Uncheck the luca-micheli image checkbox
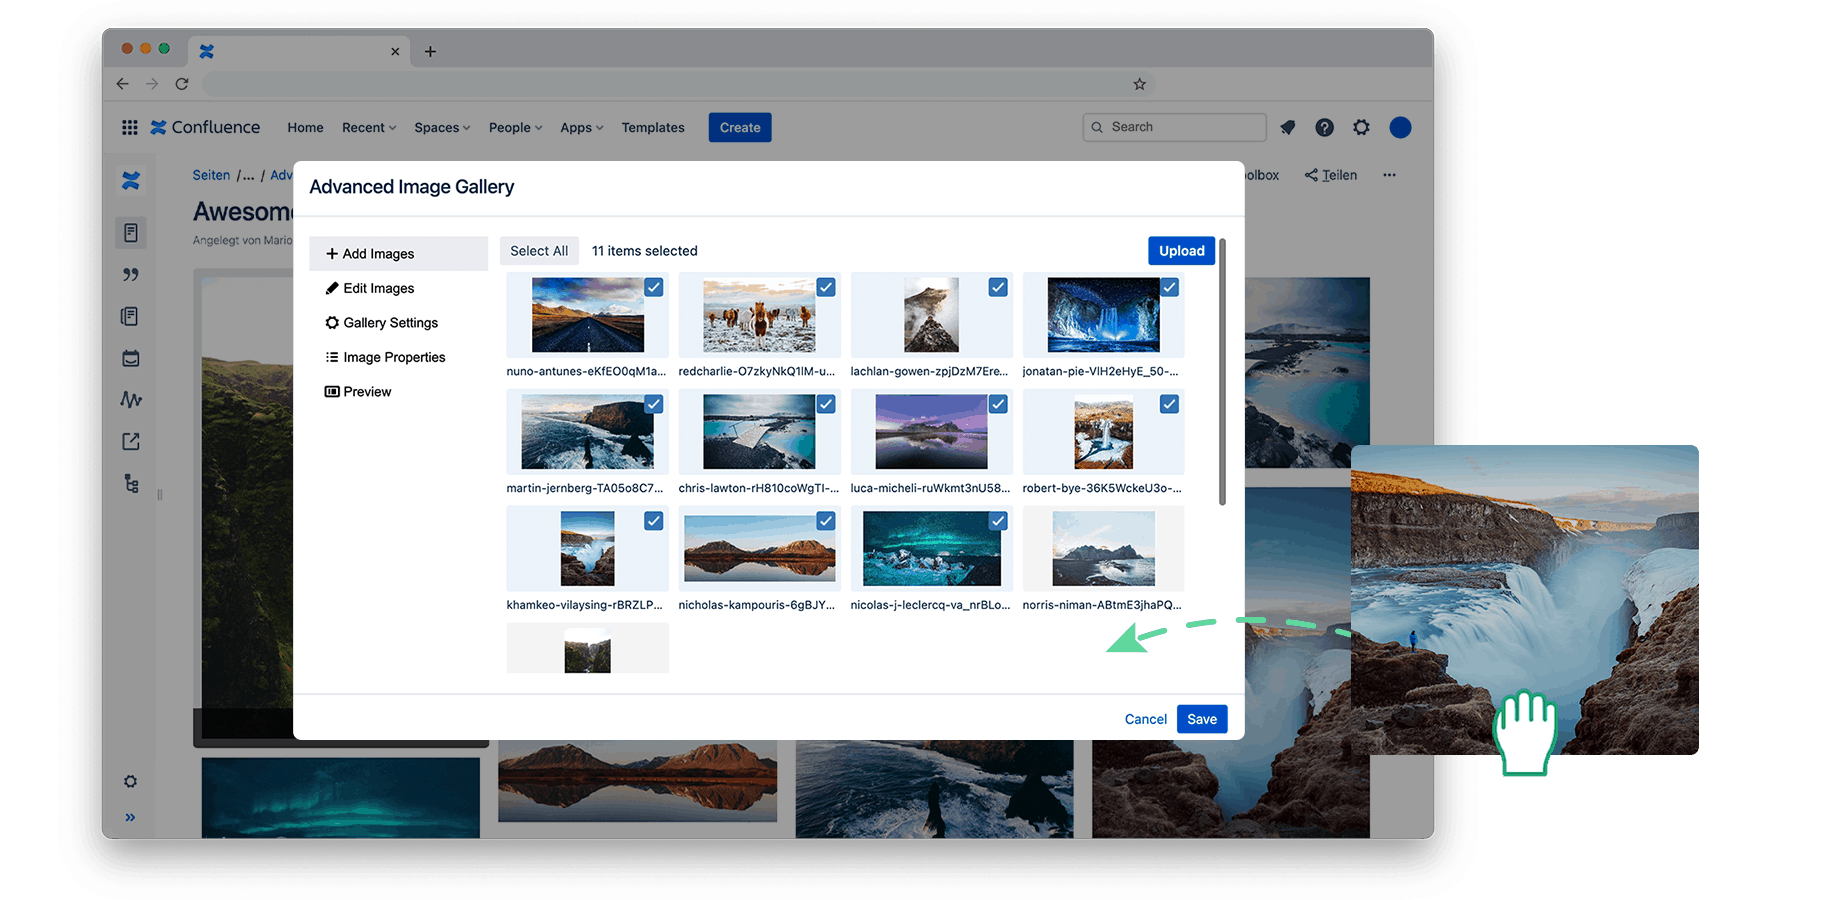Image resolution: width=1840 pixels, height=900 pixels. click(x=998, y=404)
